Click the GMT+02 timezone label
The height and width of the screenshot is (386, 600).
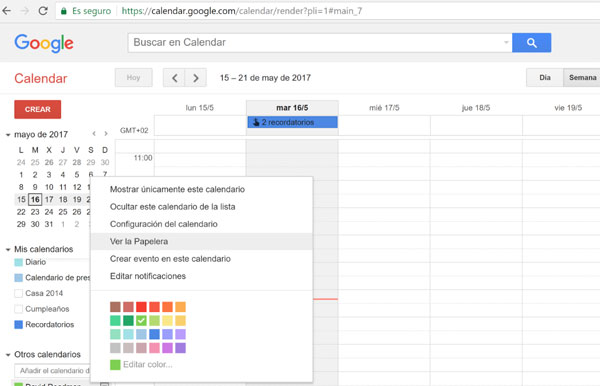pyautogui.click(x=134, y=130)
